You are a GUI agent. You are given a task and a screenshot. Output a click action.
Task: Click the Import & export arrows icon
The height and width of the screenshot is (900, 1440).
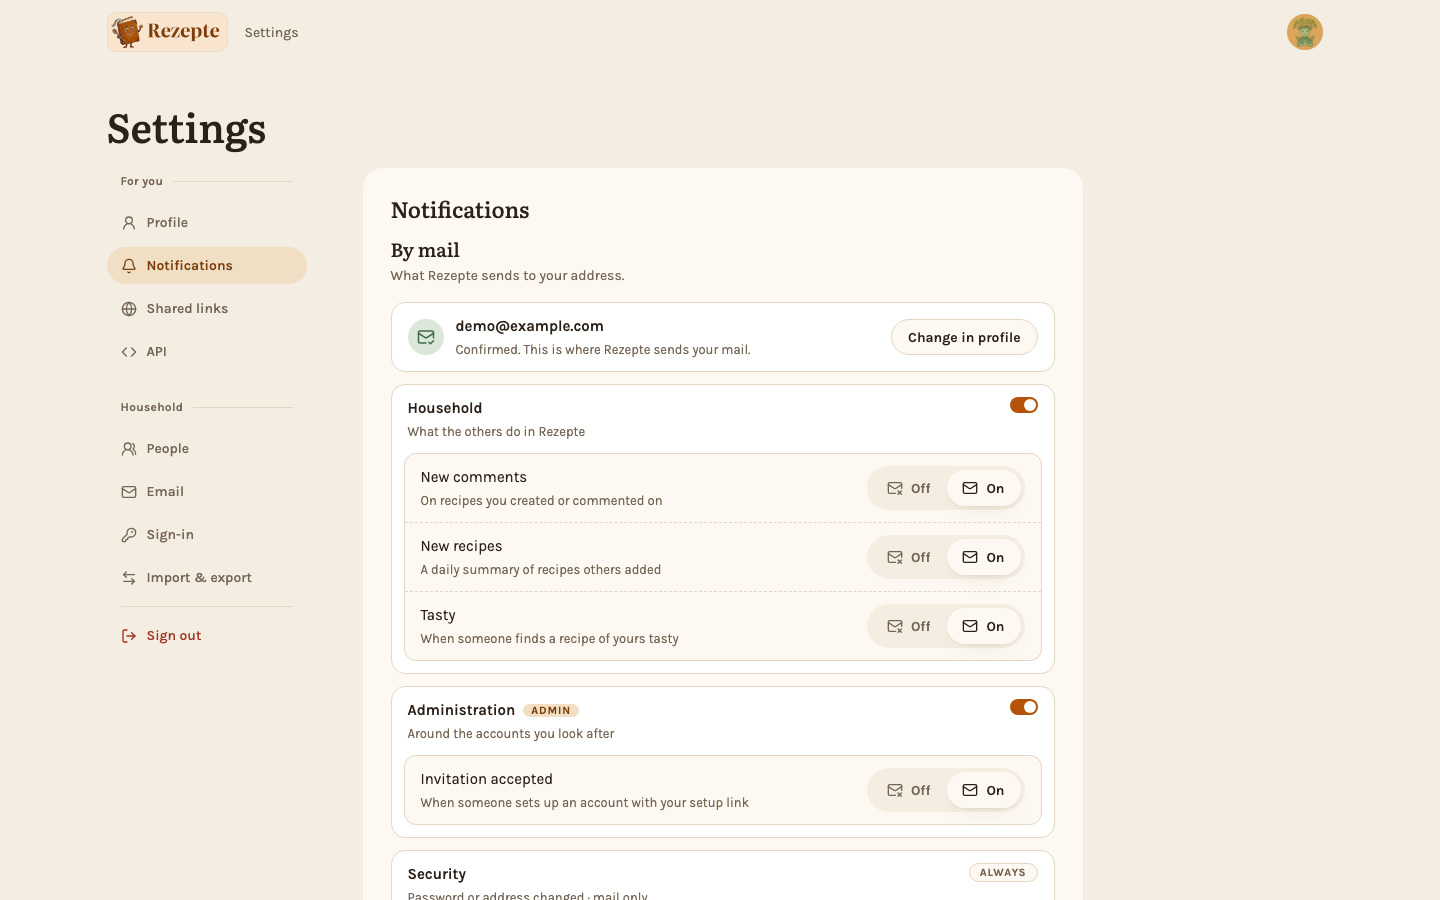pos(129,578)
